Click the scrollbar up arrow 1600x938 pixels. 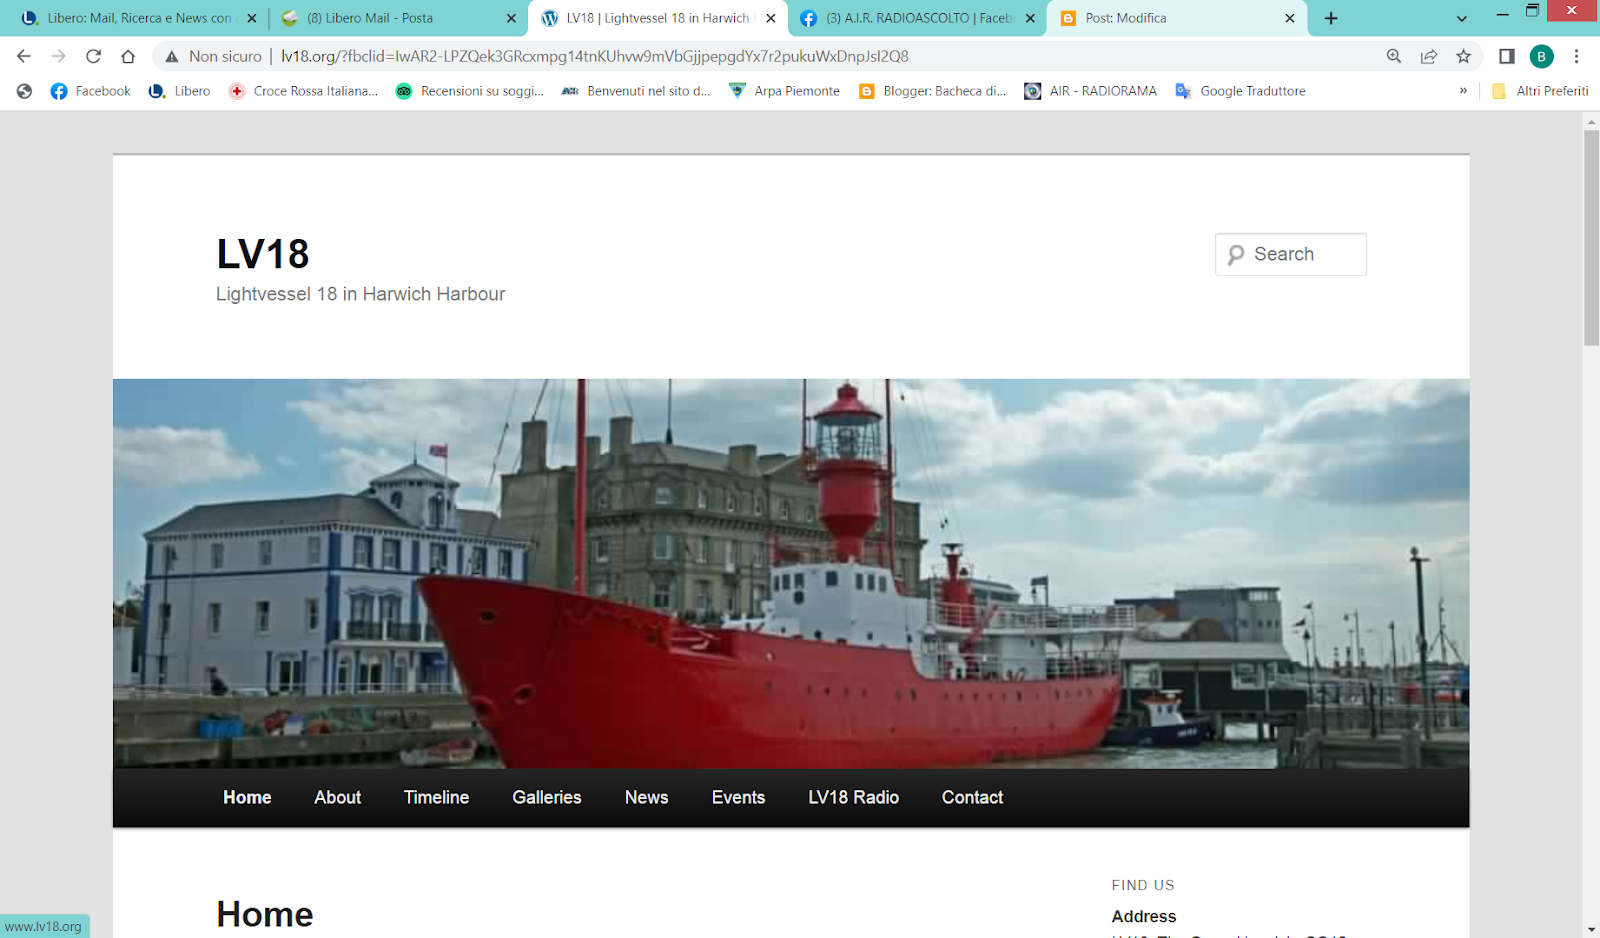click(x=1591, y=121)
